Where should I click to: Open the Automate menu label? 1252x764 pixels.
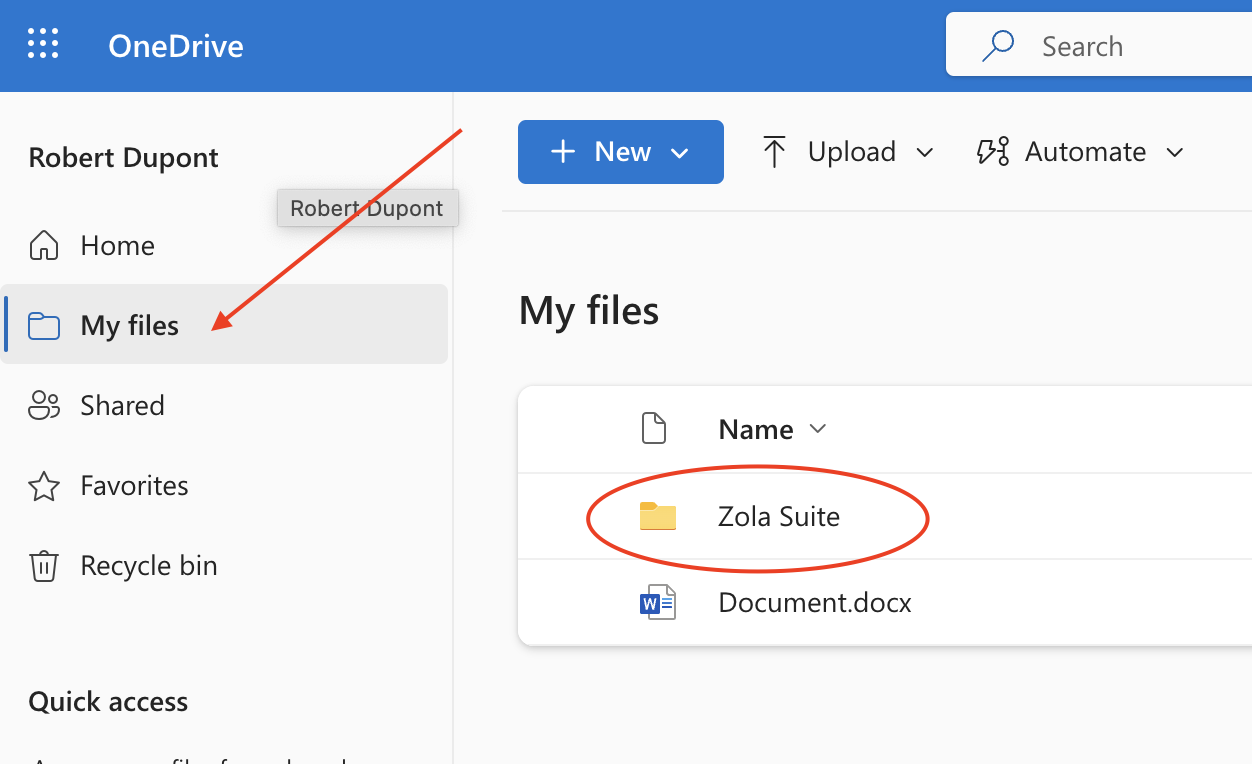1085,152
